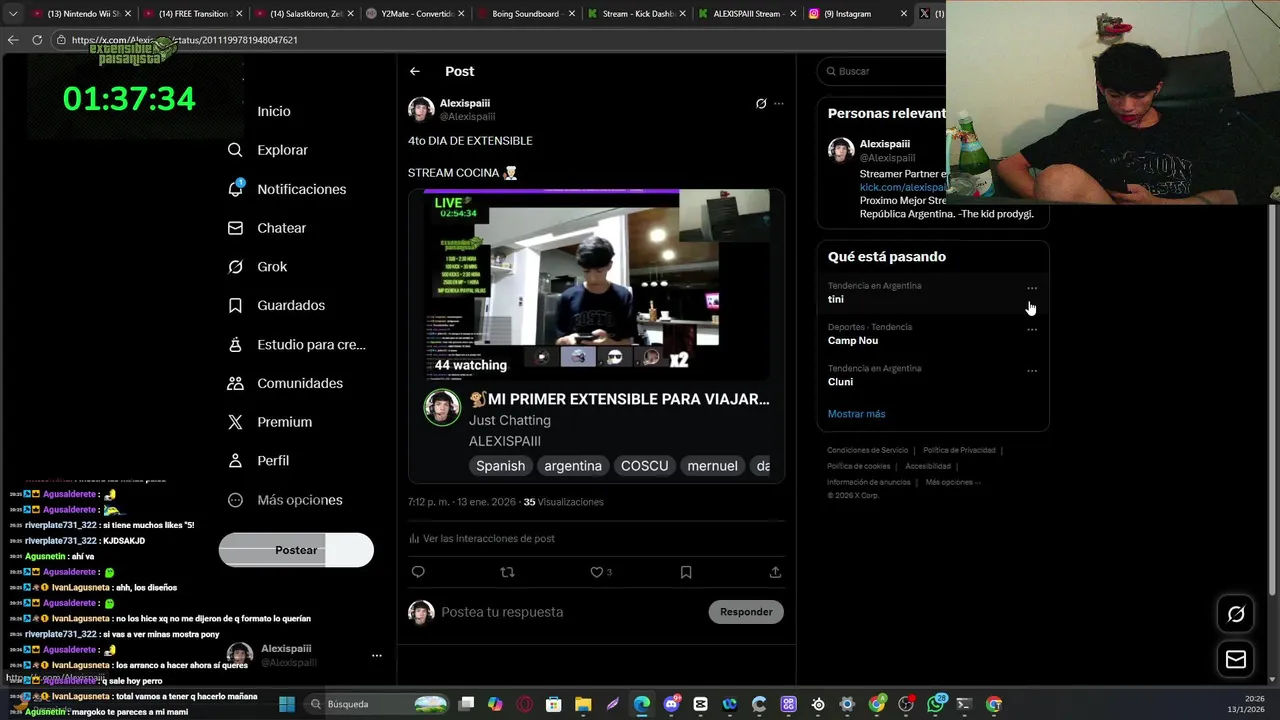The width and height of the screenshot is (1280, 720).
Task: Click the Grok logo icon in sidebar
Action: (235, 267)
